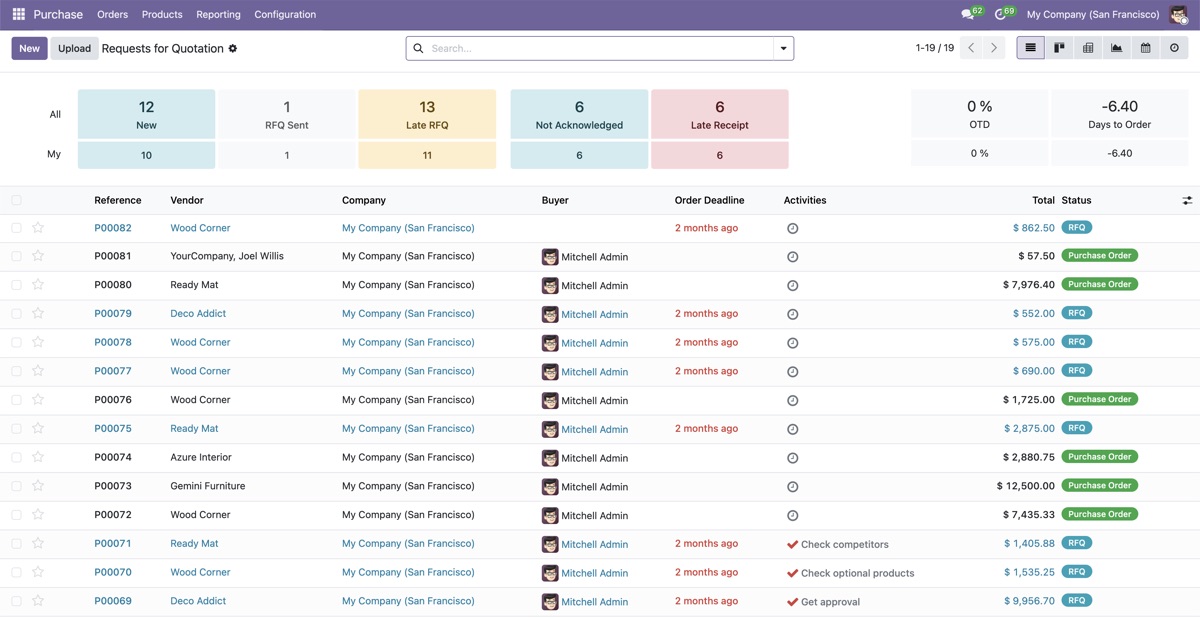Image resolution: width=1200 pixels, height=619 pixels.
Task: Expand the search options dropdown arrow
Action: coord(783,48)
